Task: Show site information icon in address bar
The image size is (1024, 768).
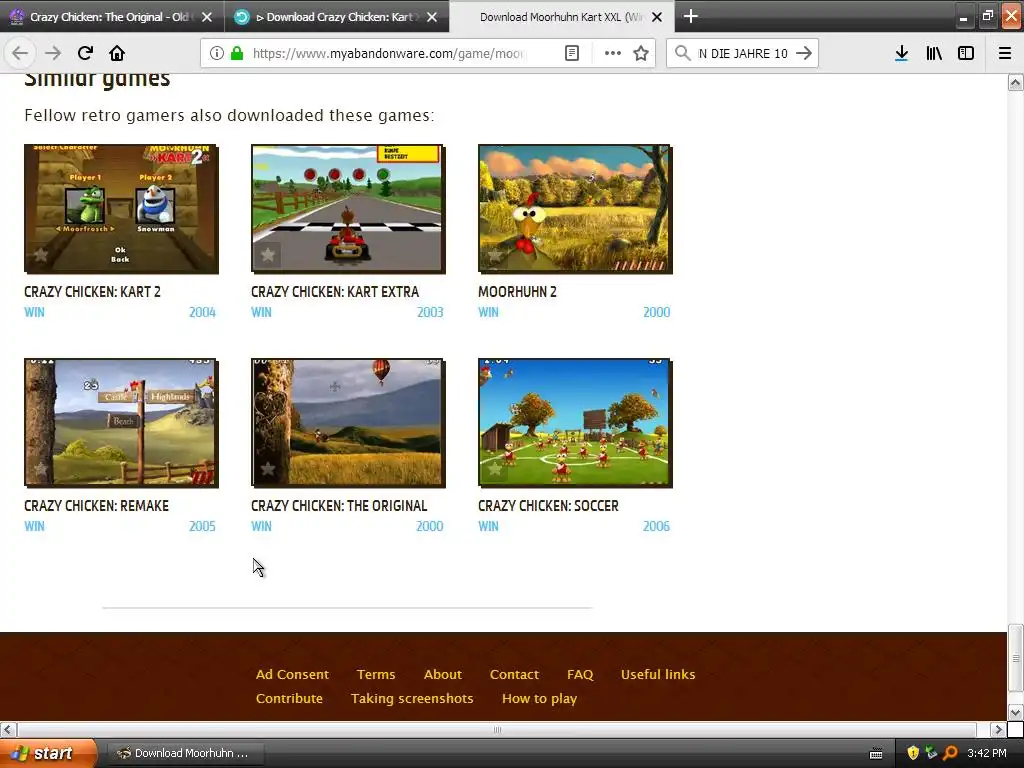Action: click(x=217, y=53)
